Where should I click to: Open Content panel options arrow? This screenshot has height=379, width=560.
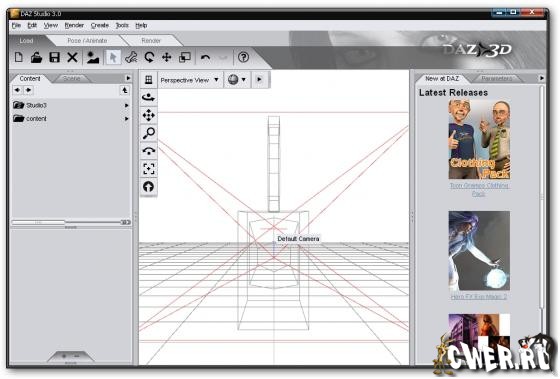(x=128, y=78)
